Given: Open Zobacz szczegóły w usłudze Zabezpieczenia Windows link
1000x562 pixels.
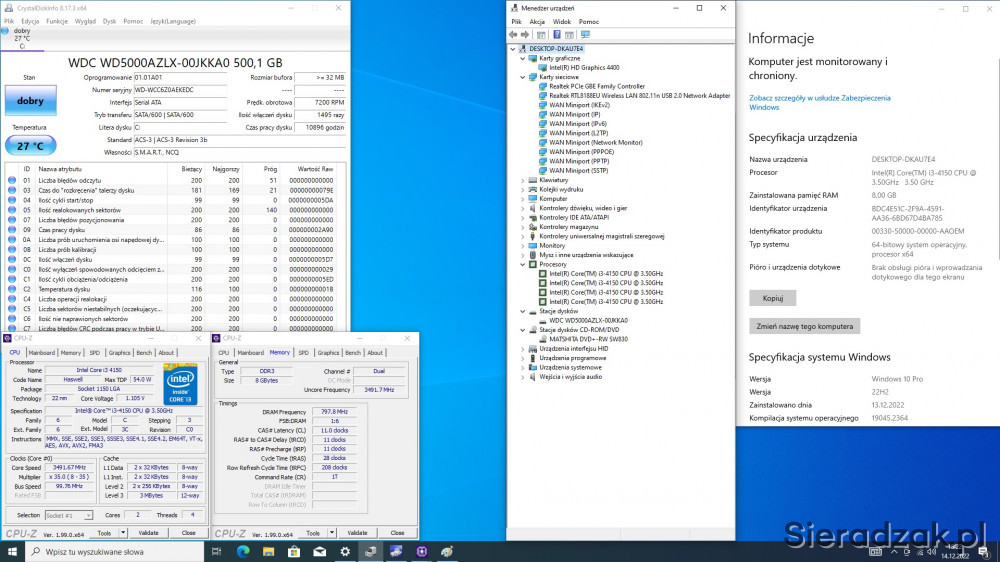Looking at the screenshot, I should (x=820, y=103).
